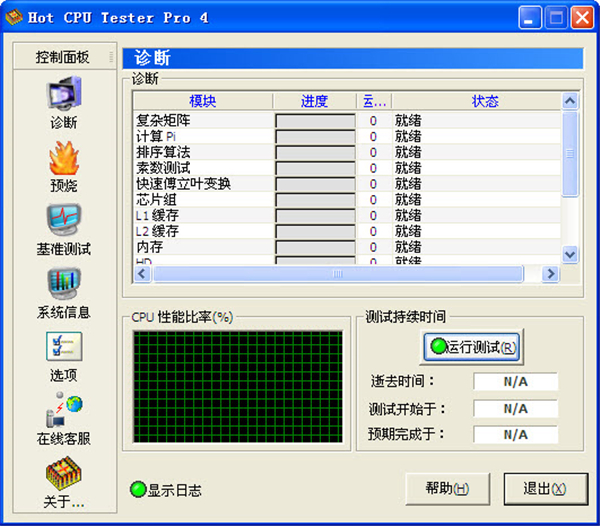The width and height of the screenshot is (600, 526).
Task: Click the 预期完成于 N/A field
Action: pyautogui.click(x=515, y=435)
